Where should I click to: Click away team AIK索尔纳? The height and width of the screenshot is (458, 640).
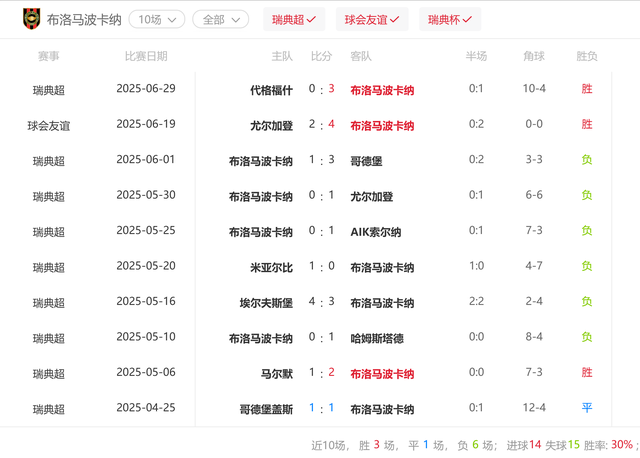pyautogui.click(x=376, y=232)
